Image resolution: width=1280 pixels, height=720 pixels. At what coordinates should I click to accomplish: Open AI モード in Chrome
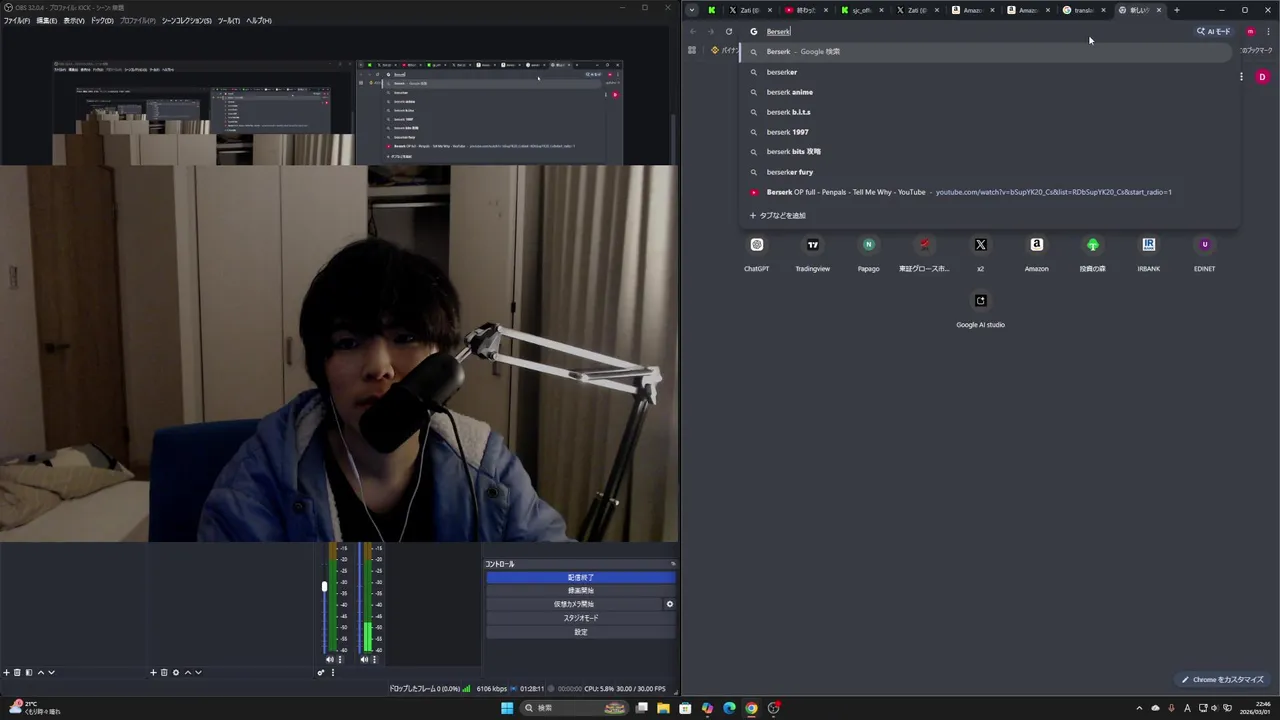point(1214,31)
